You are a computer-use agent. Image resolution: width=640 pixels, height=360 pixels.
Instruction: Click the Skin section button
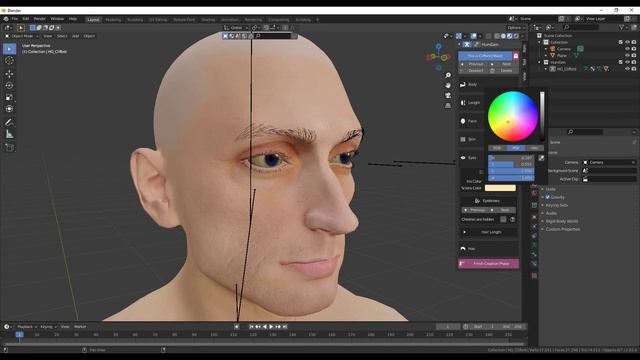[x=471, y=140]
